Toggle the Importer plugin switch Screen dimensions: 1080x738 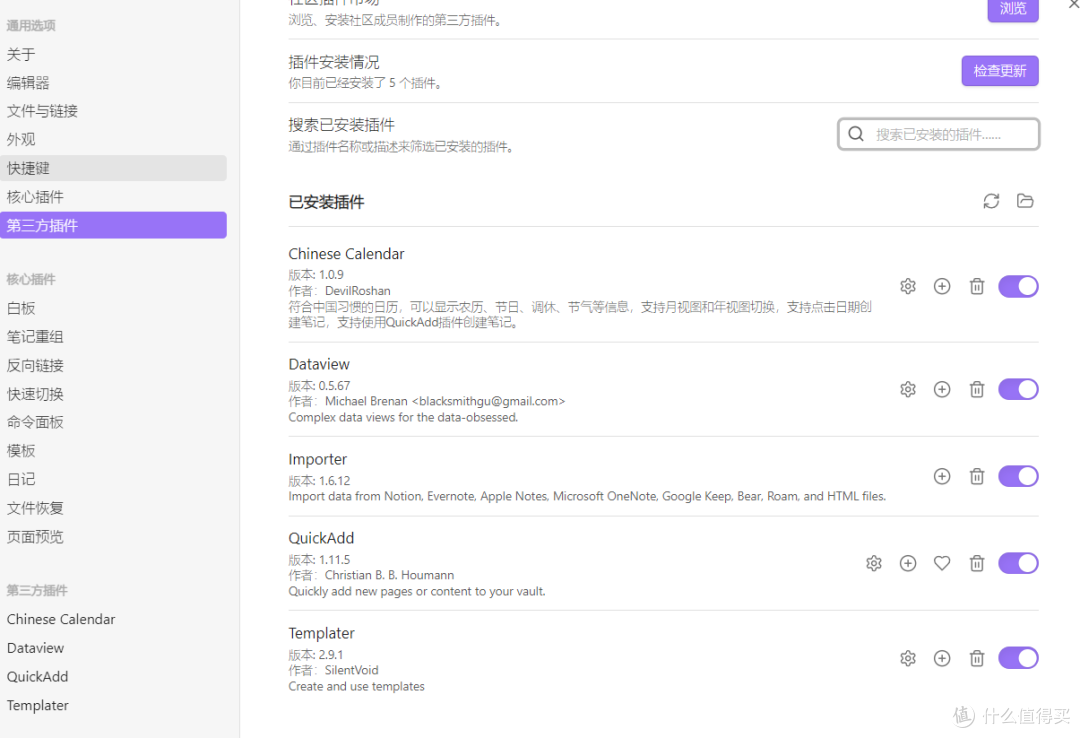(1018, 476)
